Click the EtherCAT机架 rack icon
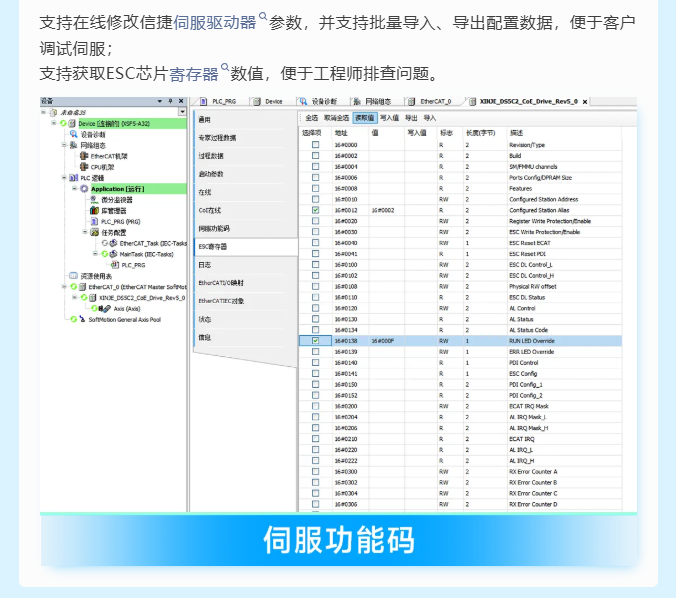676x598 pixels. [x=84, y=156]
